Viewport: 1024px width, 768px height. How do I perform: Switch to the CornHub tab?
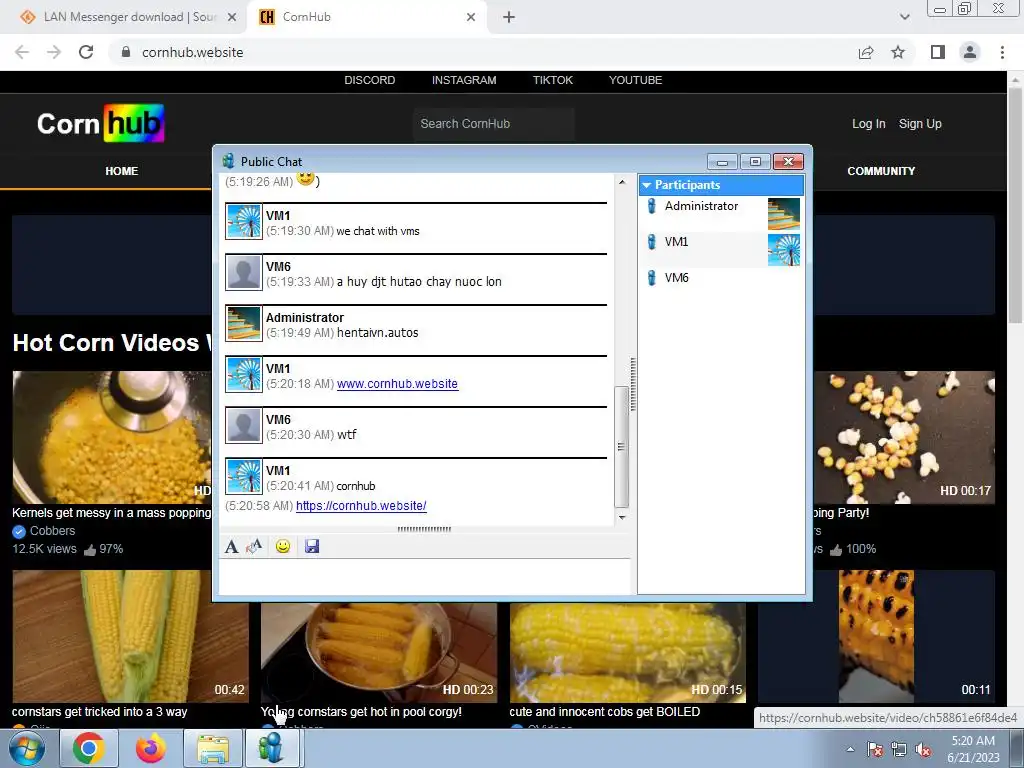pos(366,17)
